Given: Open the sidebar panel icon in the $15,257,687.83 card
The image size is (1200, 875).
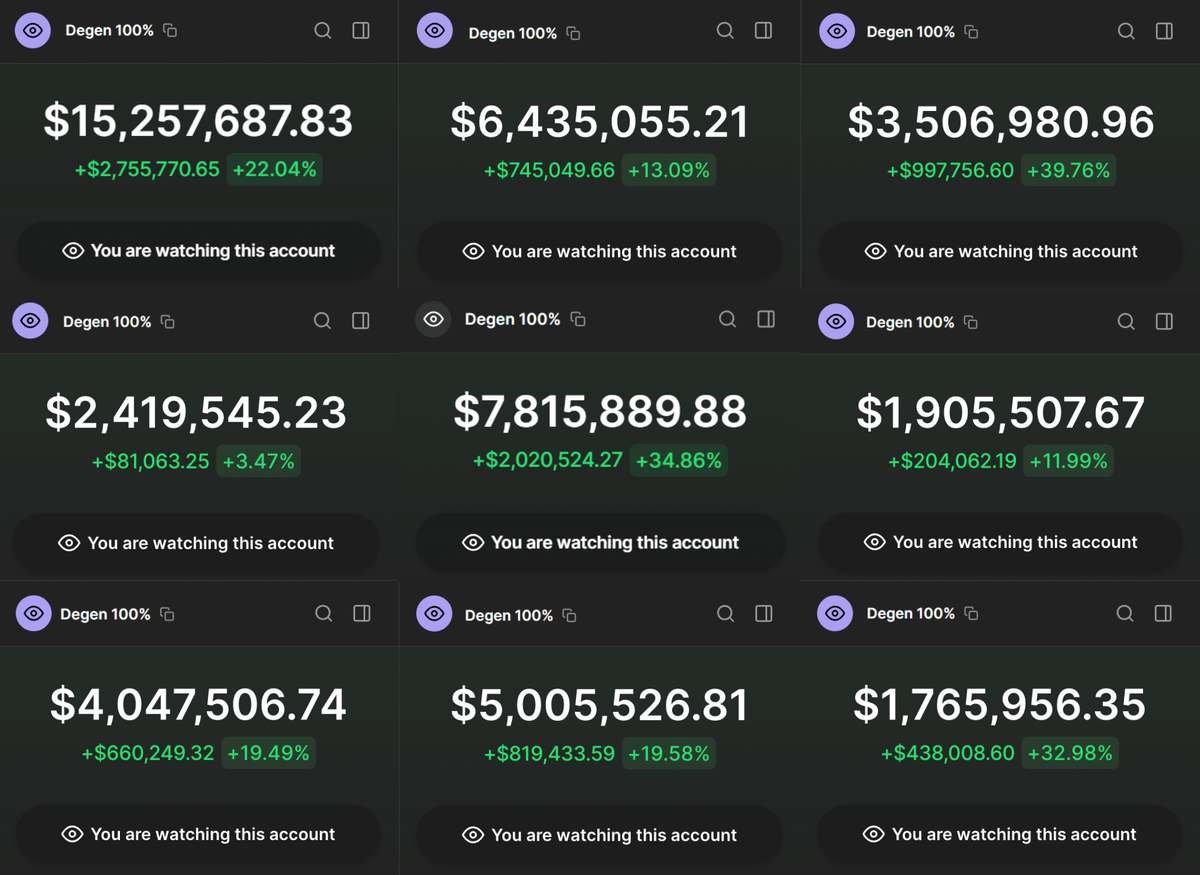Looking at the screenshot, I should point(361,31).
